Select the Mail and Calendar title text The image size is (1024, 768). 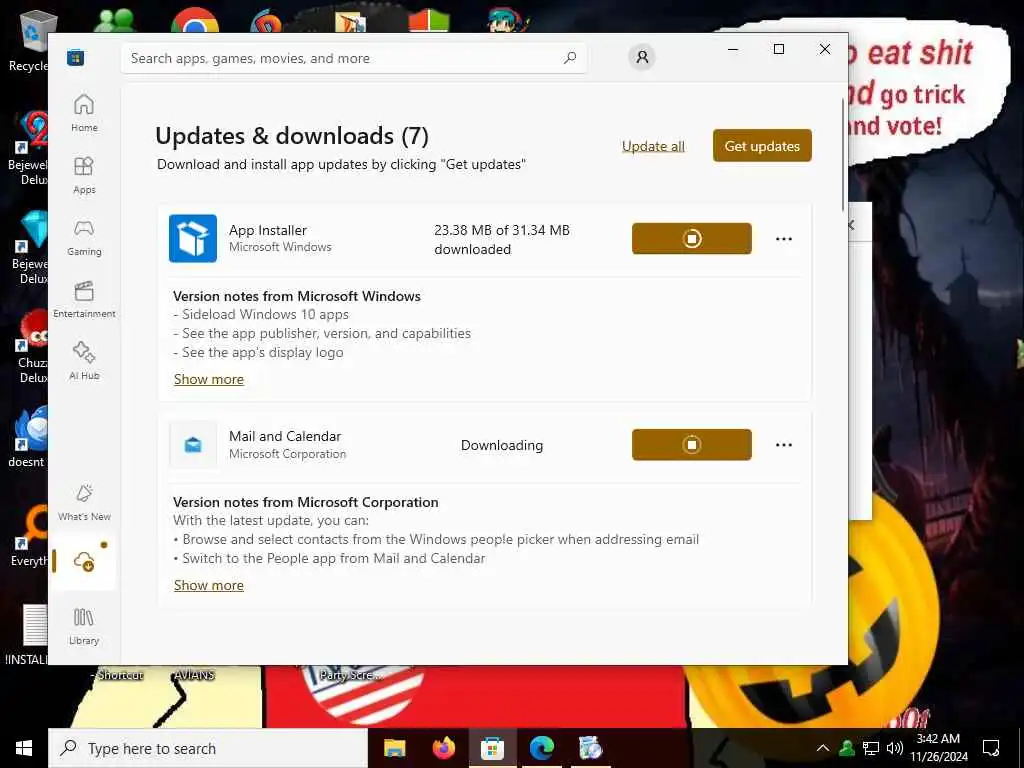pyautogui.click(x=285, y=436)
